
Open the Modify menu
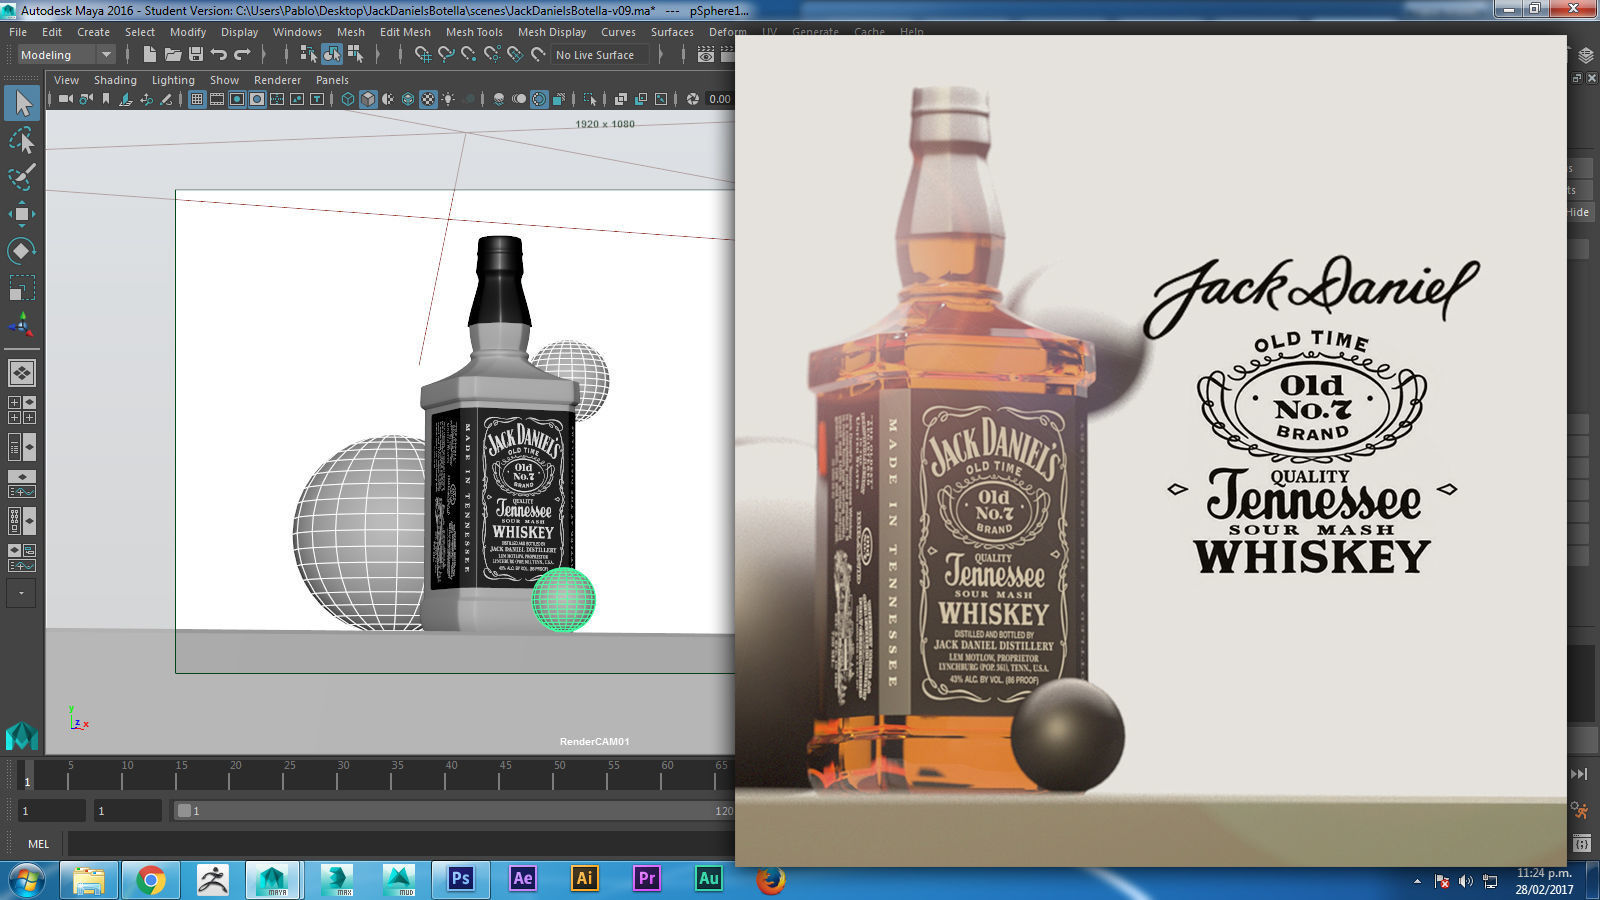[x=188, y=32]
